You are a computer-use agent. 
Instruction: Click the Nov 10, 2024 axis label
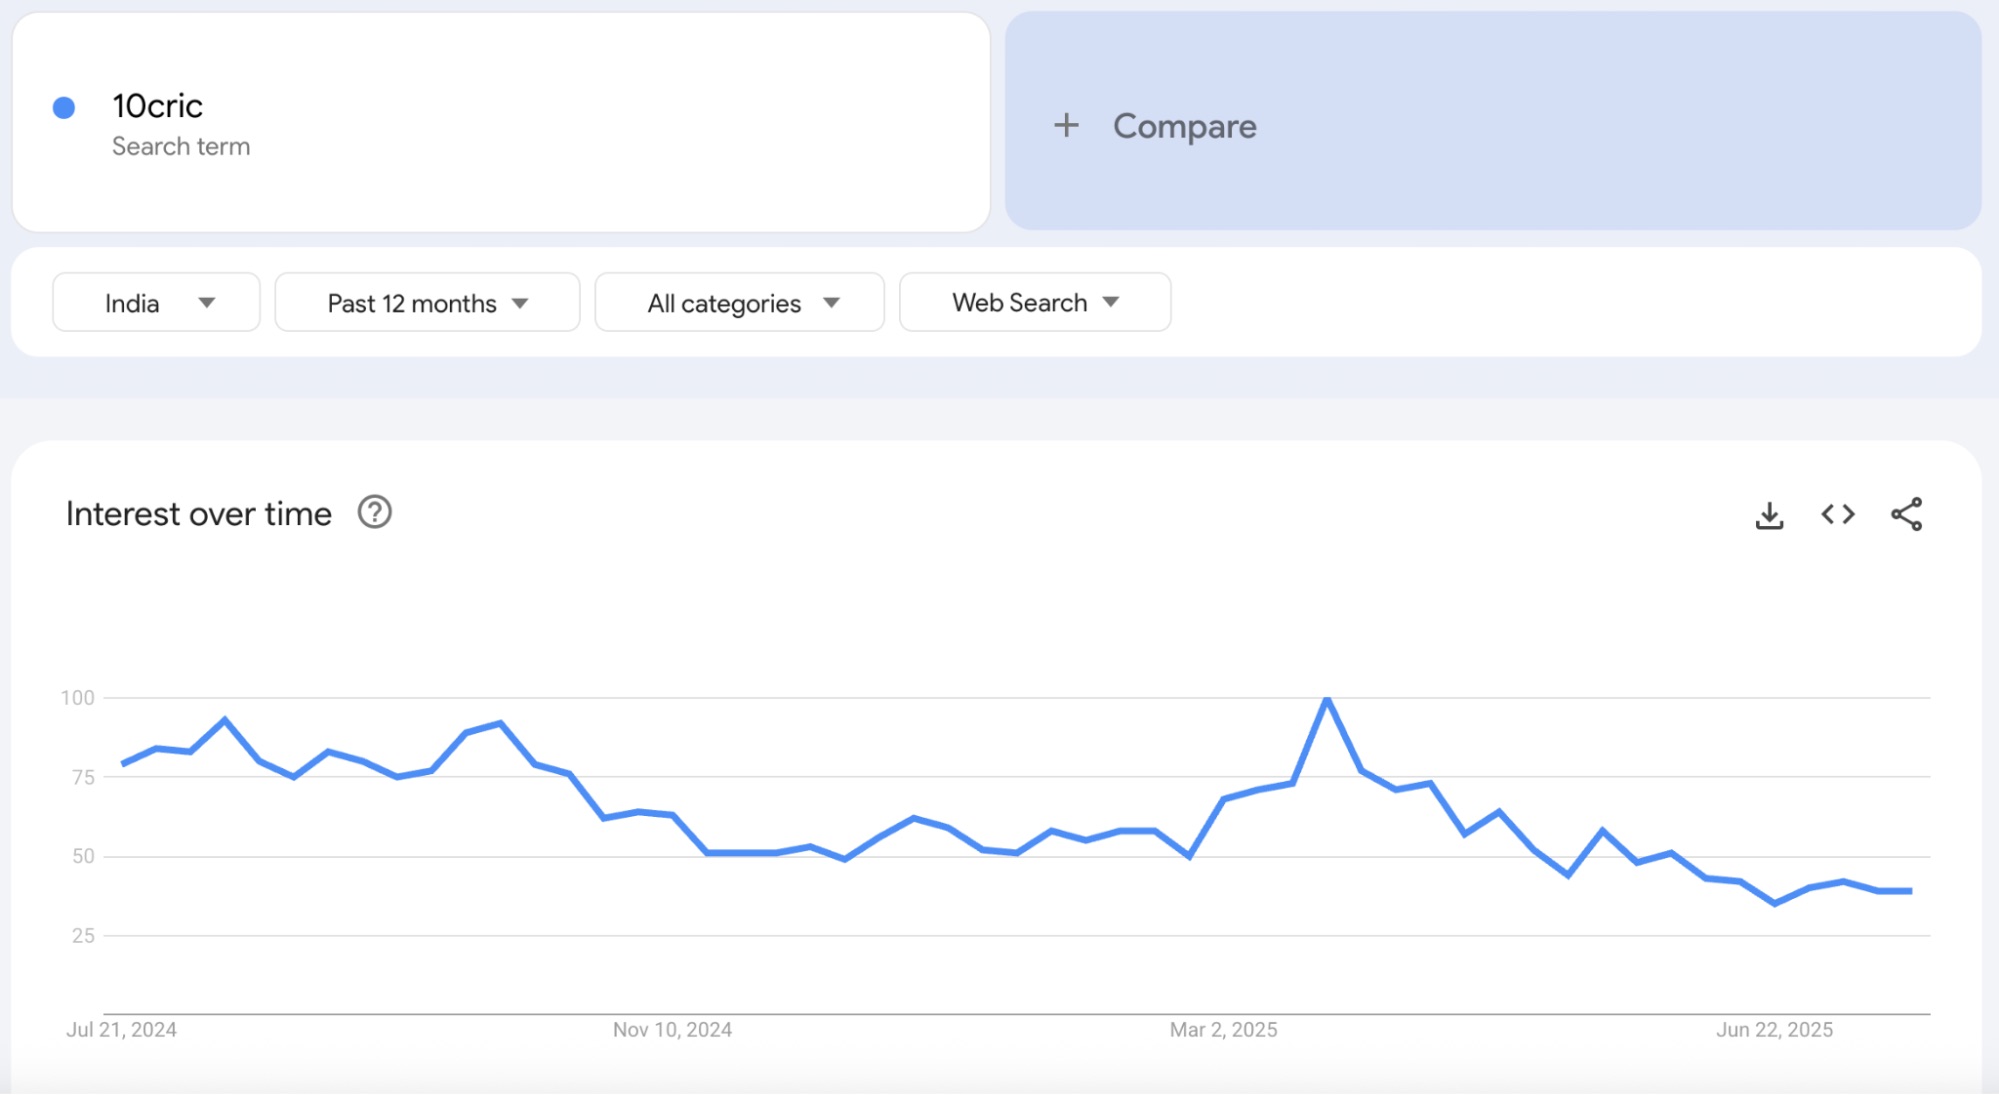(x=672, y=1030)
